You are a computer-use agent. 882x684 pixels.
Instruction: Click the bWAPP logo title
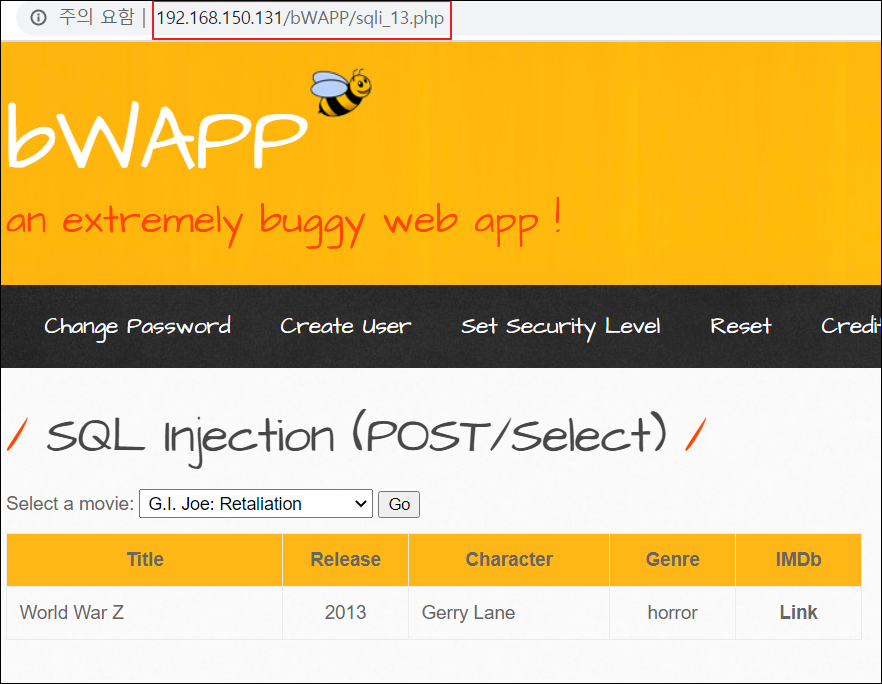158,136
